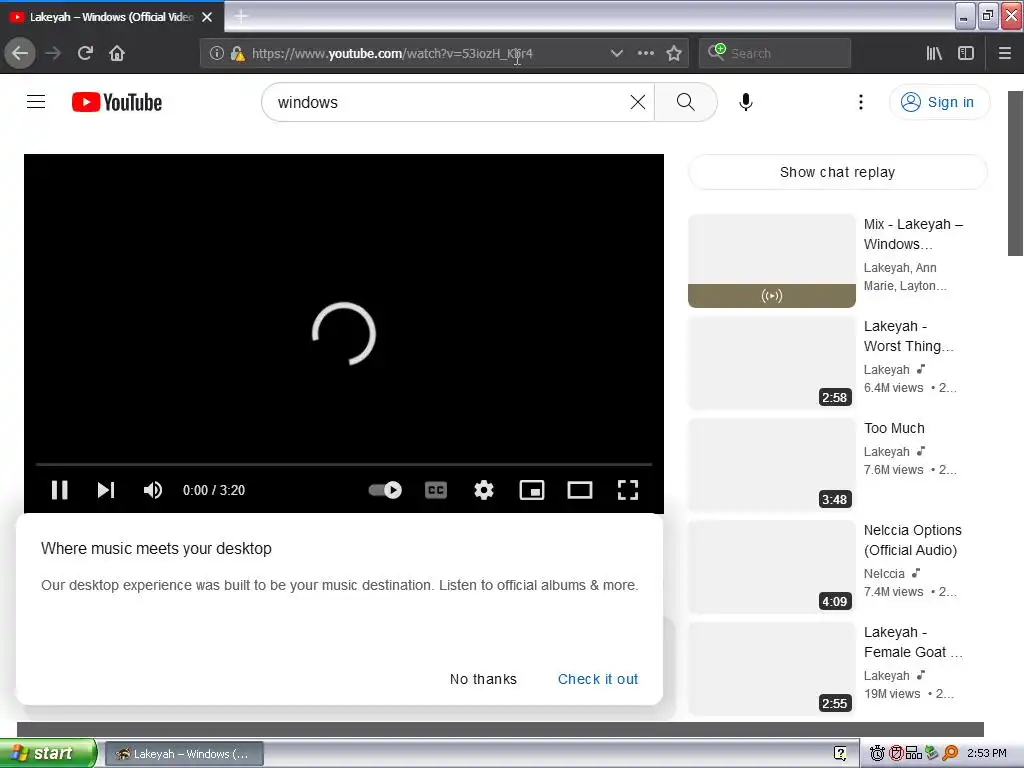The height and width of the screenshot is (768, 1024).
Task: Open YouTube settings three-dot menu
Action: (x=861, y=102)
